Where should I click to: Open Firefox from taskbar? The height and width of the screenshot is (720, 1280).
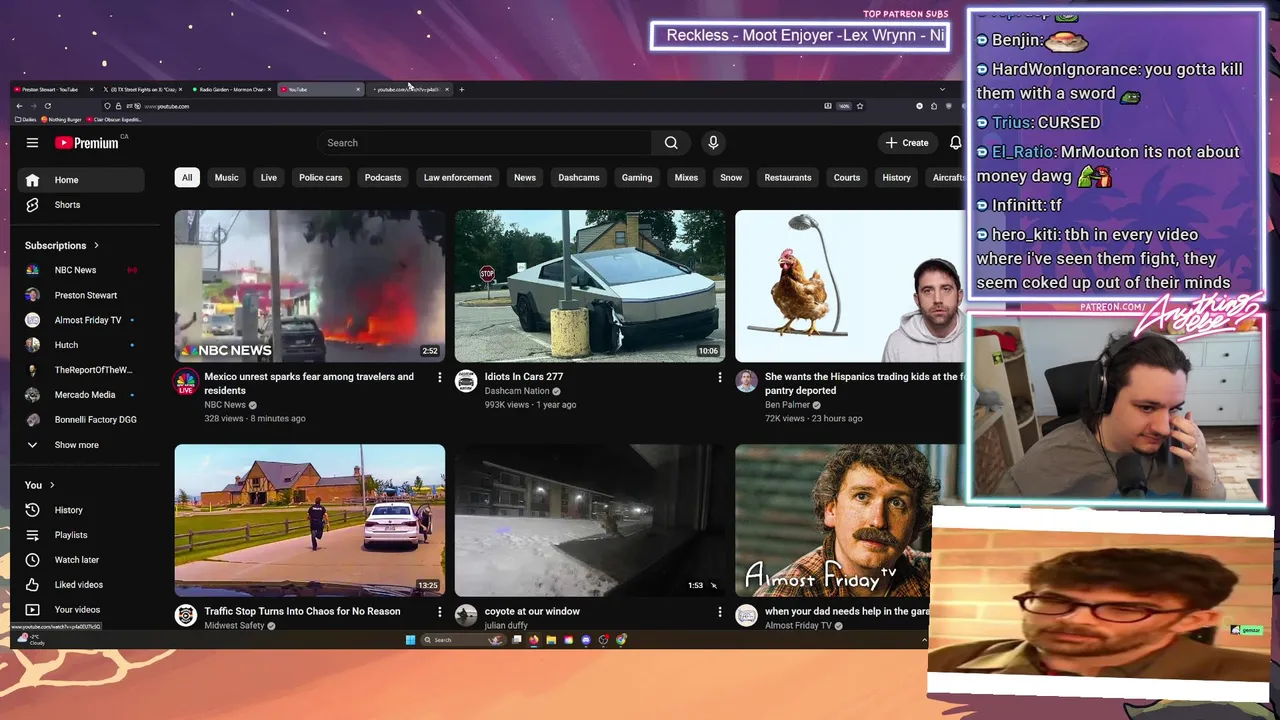[x=534, y=640]
